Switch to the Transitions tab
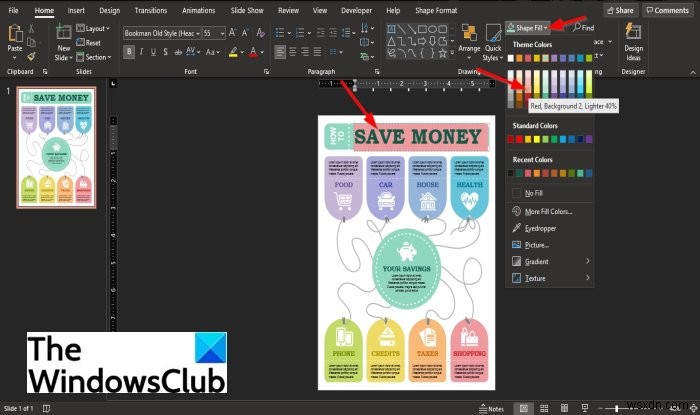The height and width of the screenshot is (415, 700). 151,10
